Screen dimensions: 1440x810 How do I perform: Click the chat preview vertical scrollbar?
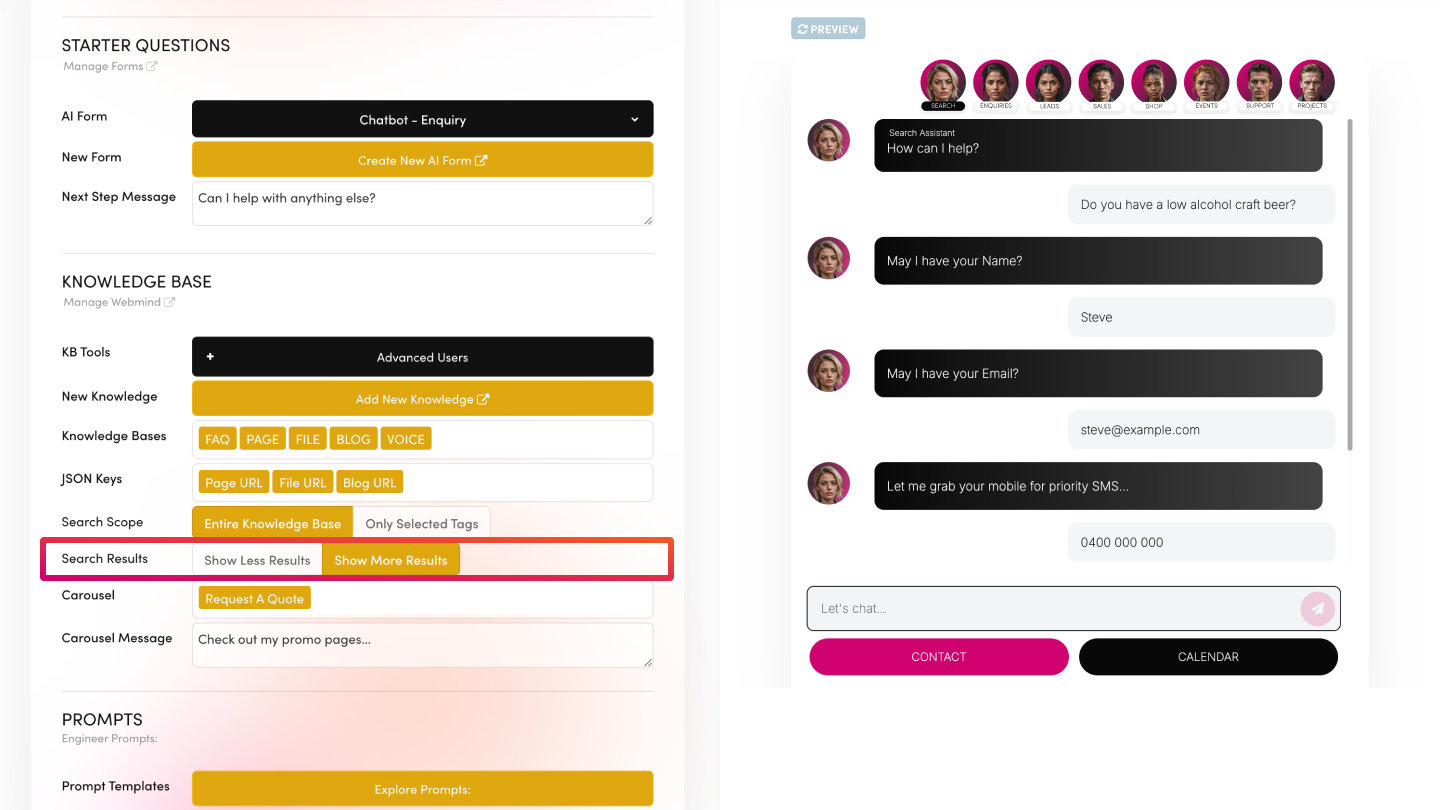click(1351, 285)
